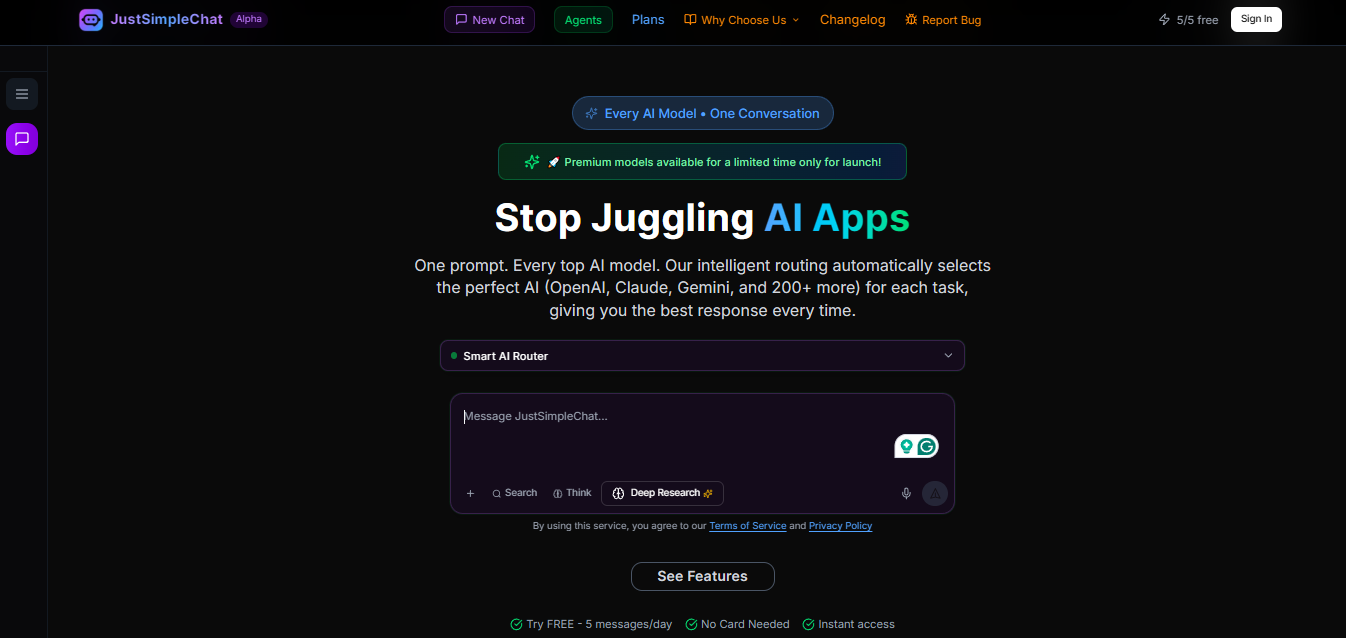Click the Stop Juggling AI Apps headline

pos(702,217)
